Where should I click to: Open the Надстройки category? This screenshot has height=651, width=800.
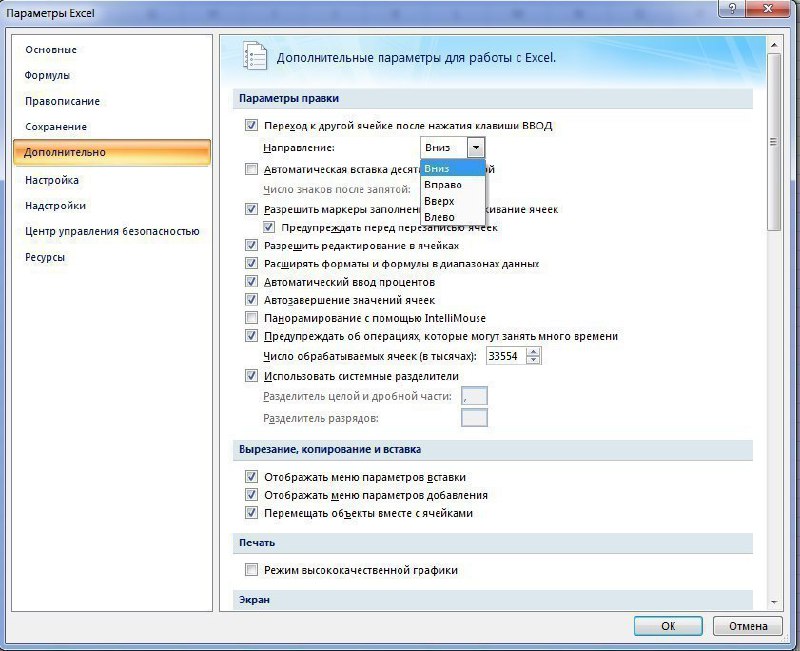[55, 206]
